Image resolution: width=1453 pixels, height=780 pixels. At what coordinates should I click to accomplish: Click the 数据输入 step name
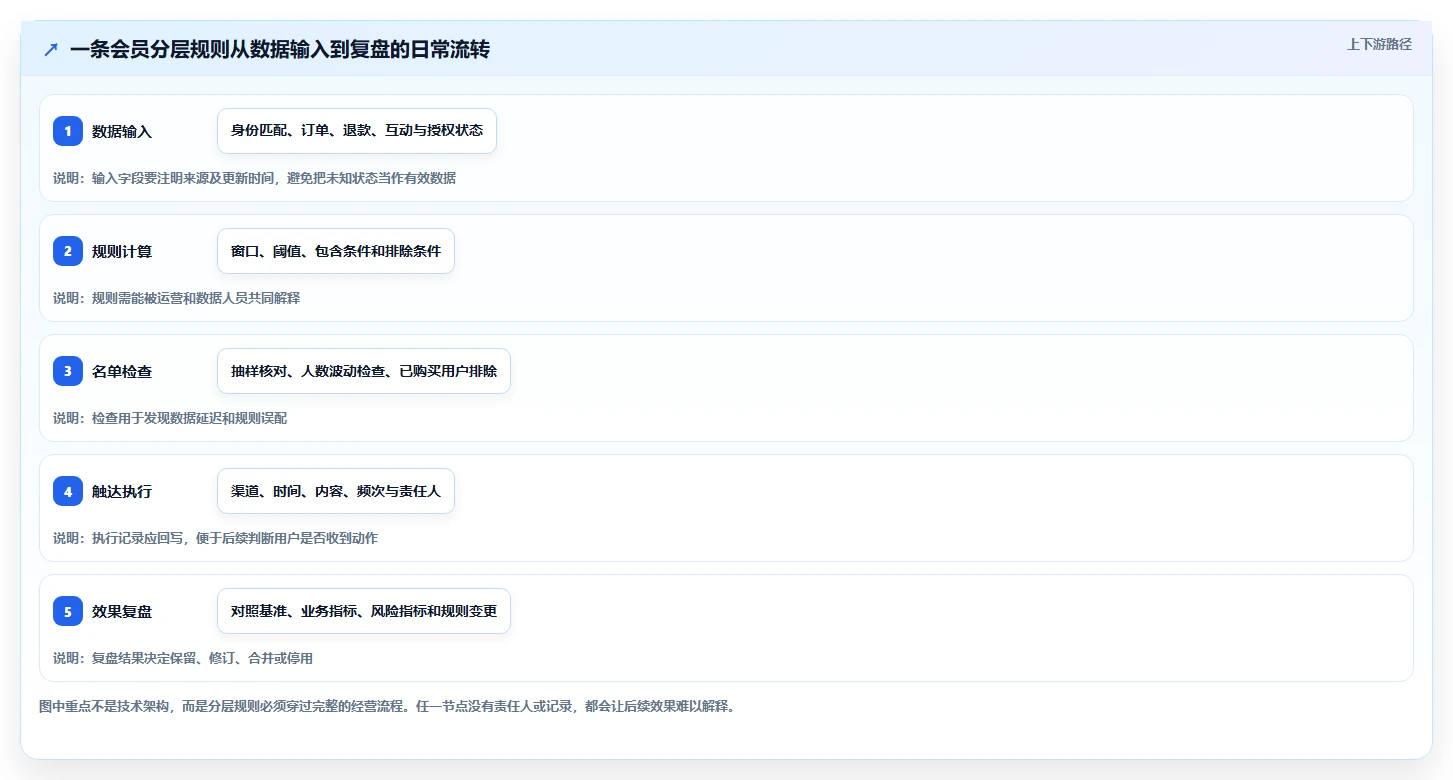pos(122,131)
